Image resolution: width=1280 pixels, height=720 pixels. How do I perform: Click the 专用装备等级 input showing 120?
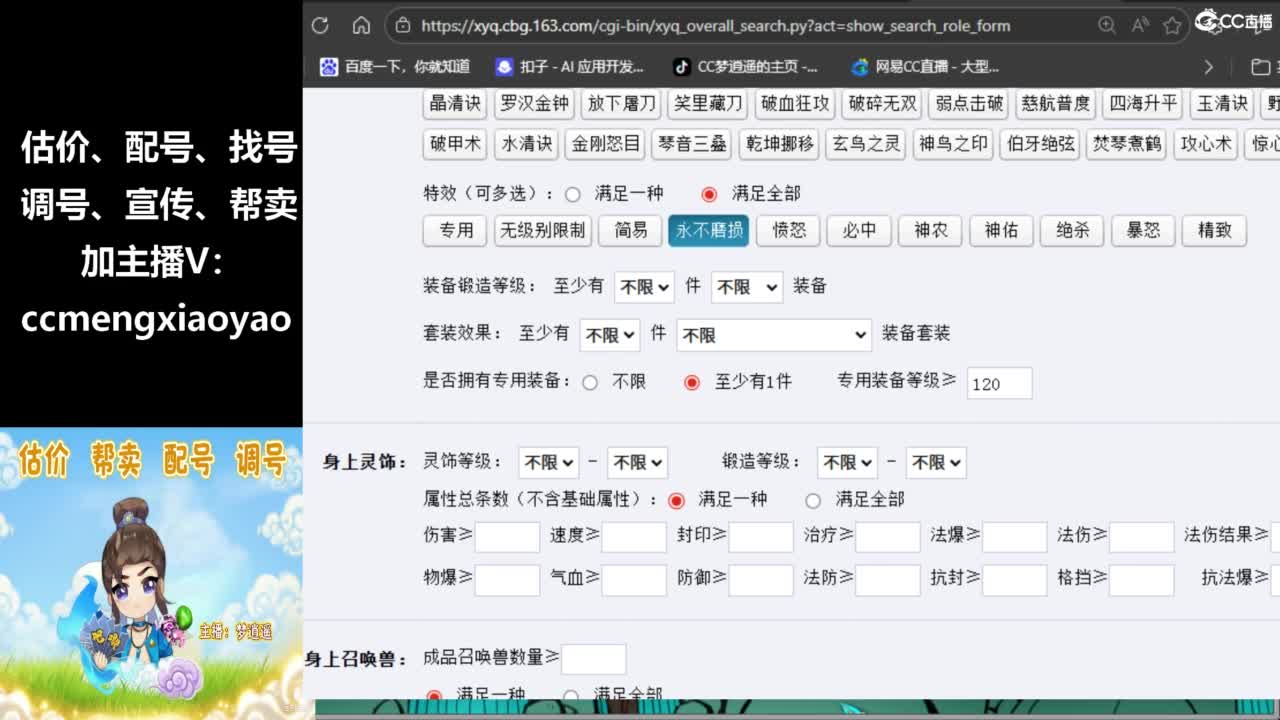[x=1000, y=383]
